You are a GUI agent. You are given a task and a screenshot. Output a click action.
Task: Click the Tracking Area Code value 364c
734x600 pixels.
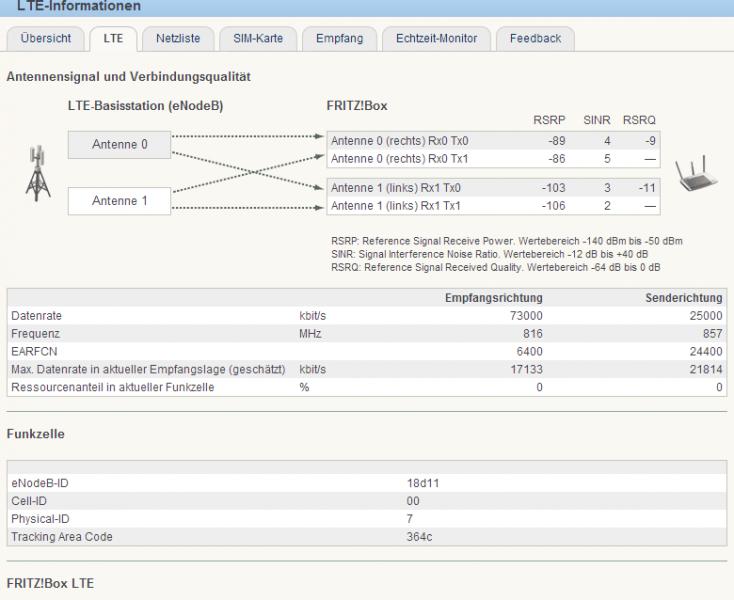419,536
